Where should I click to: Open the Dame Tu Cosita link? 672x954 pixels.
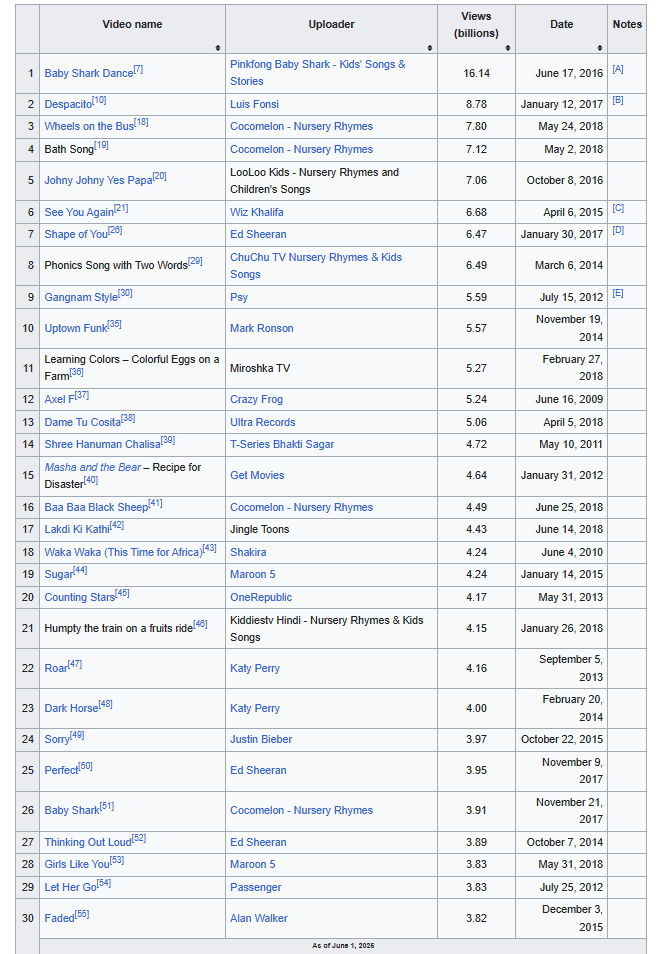click(x=83, y=423)
